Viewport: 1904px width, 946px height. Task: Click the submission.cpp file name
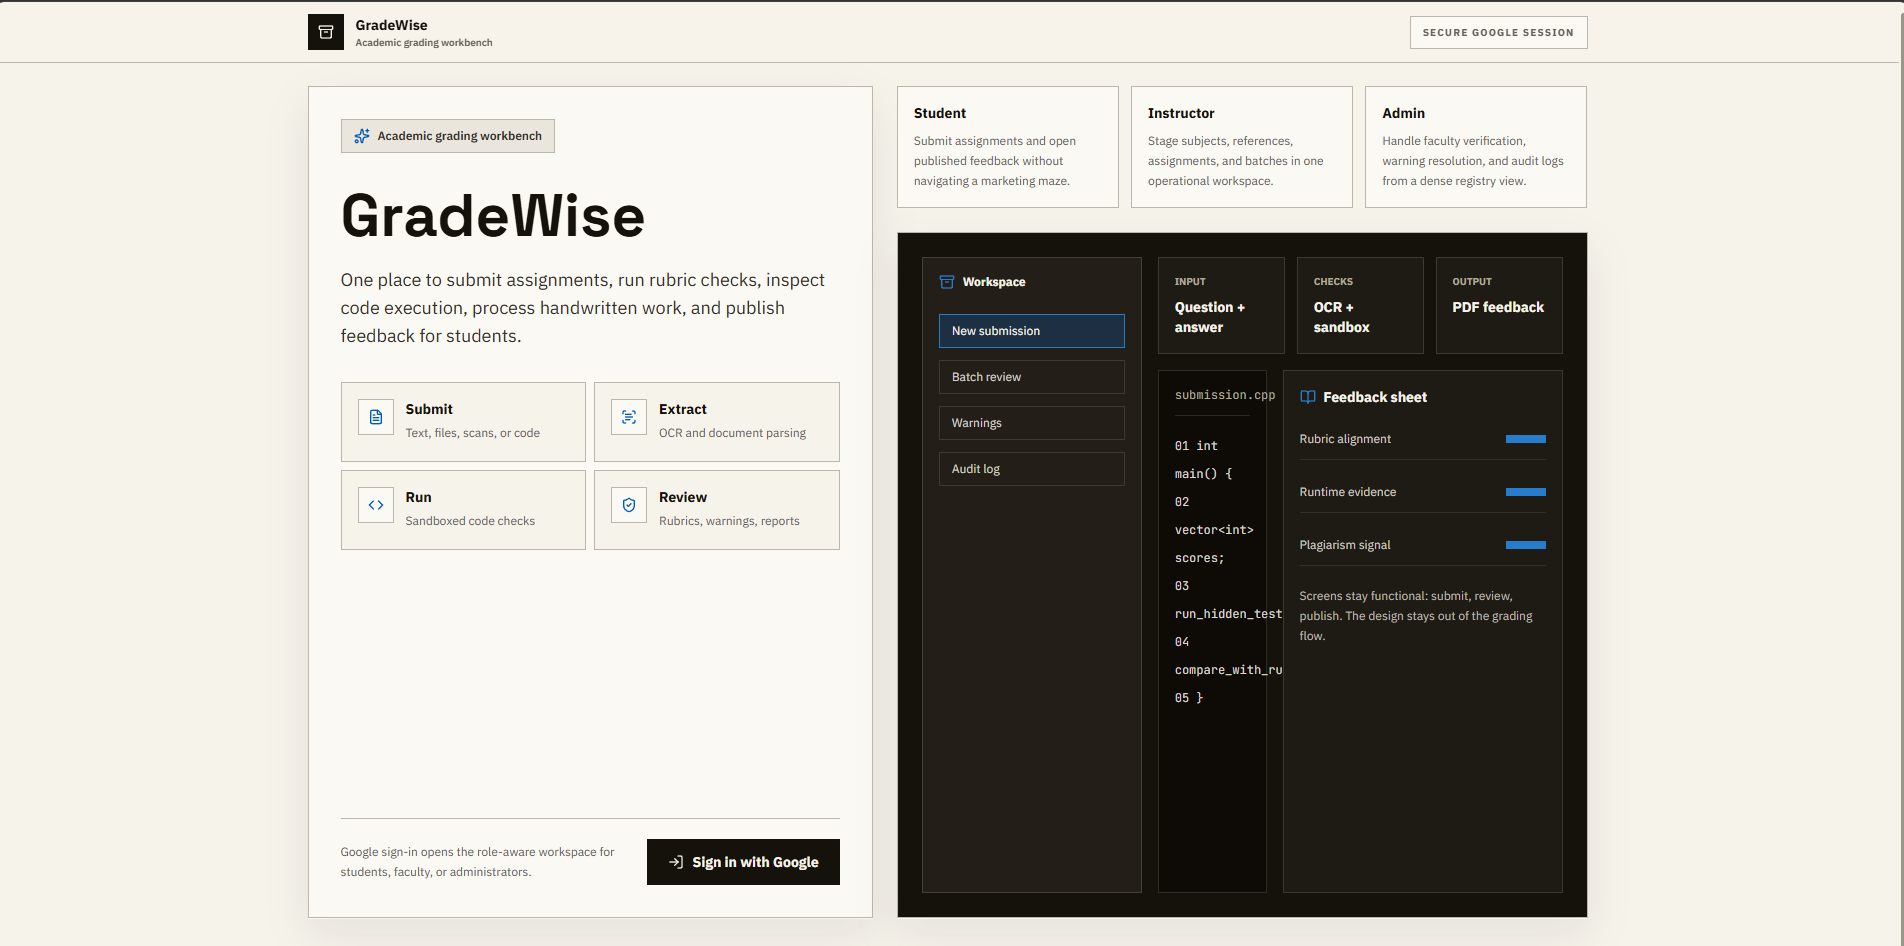pos(1225,395)
